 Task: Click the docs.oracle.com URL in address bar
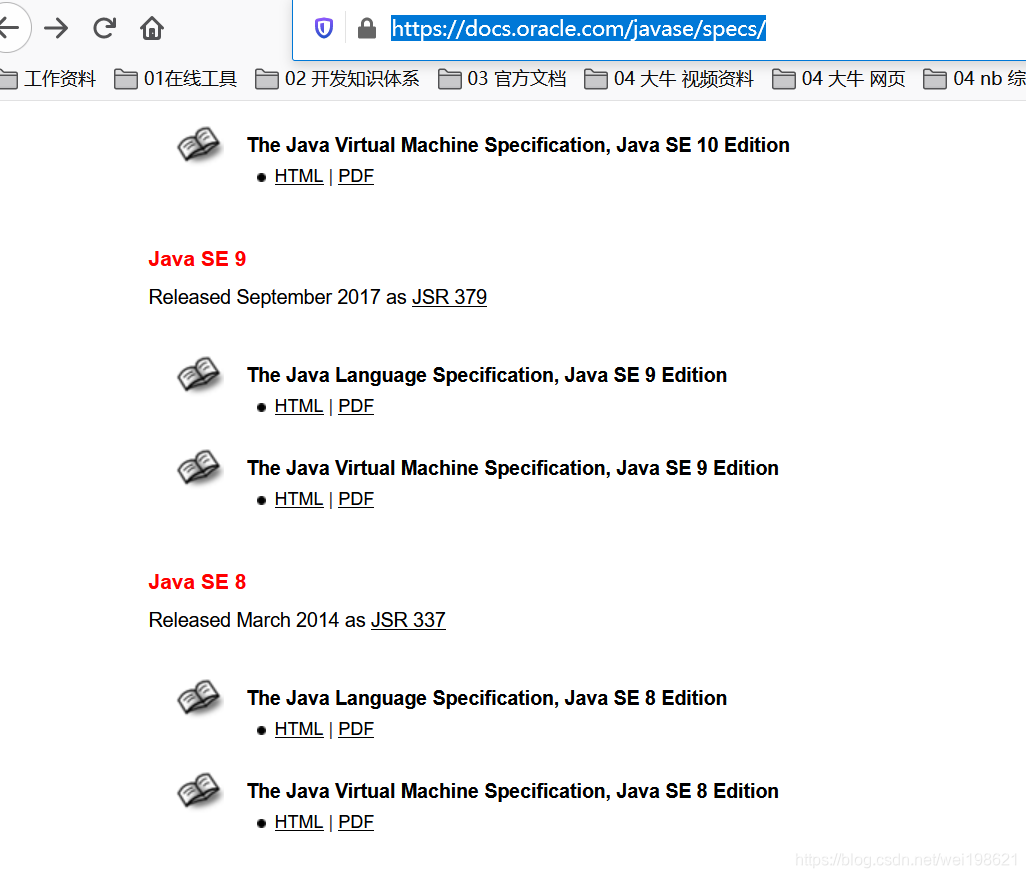click(578, 28)
